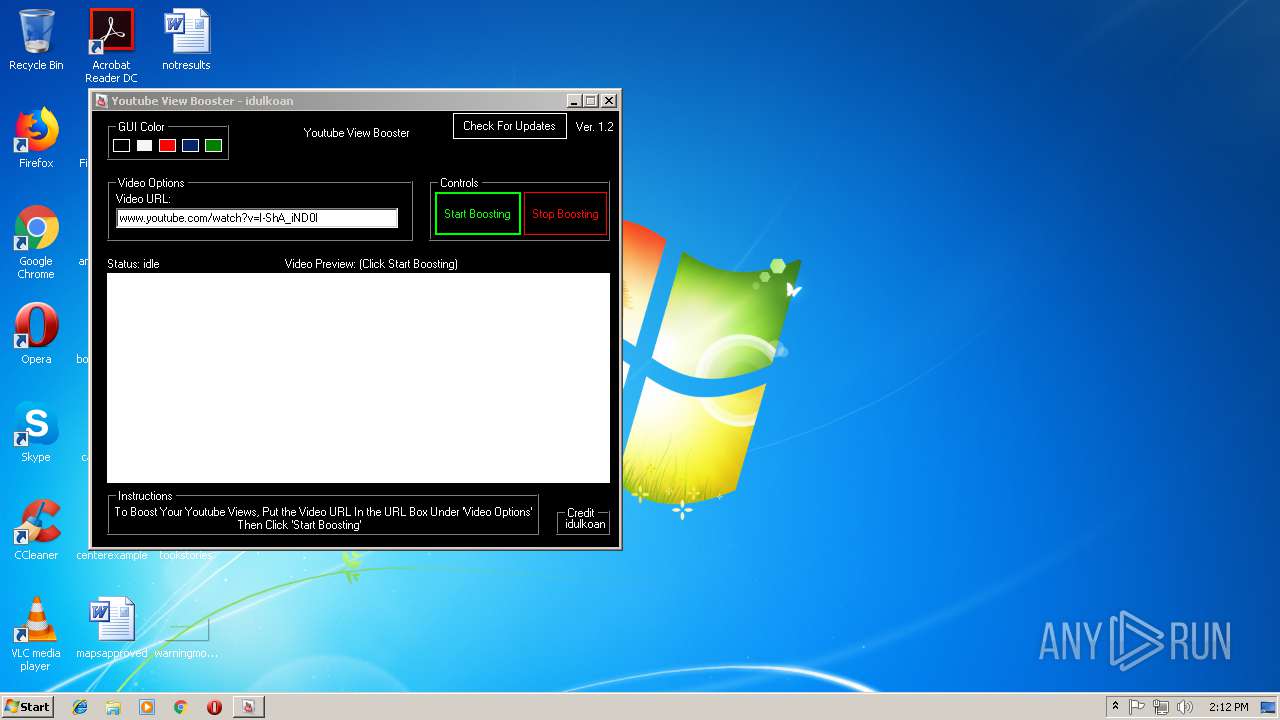
Task: Click the Status: idle label
Action: tap(133, 264)
